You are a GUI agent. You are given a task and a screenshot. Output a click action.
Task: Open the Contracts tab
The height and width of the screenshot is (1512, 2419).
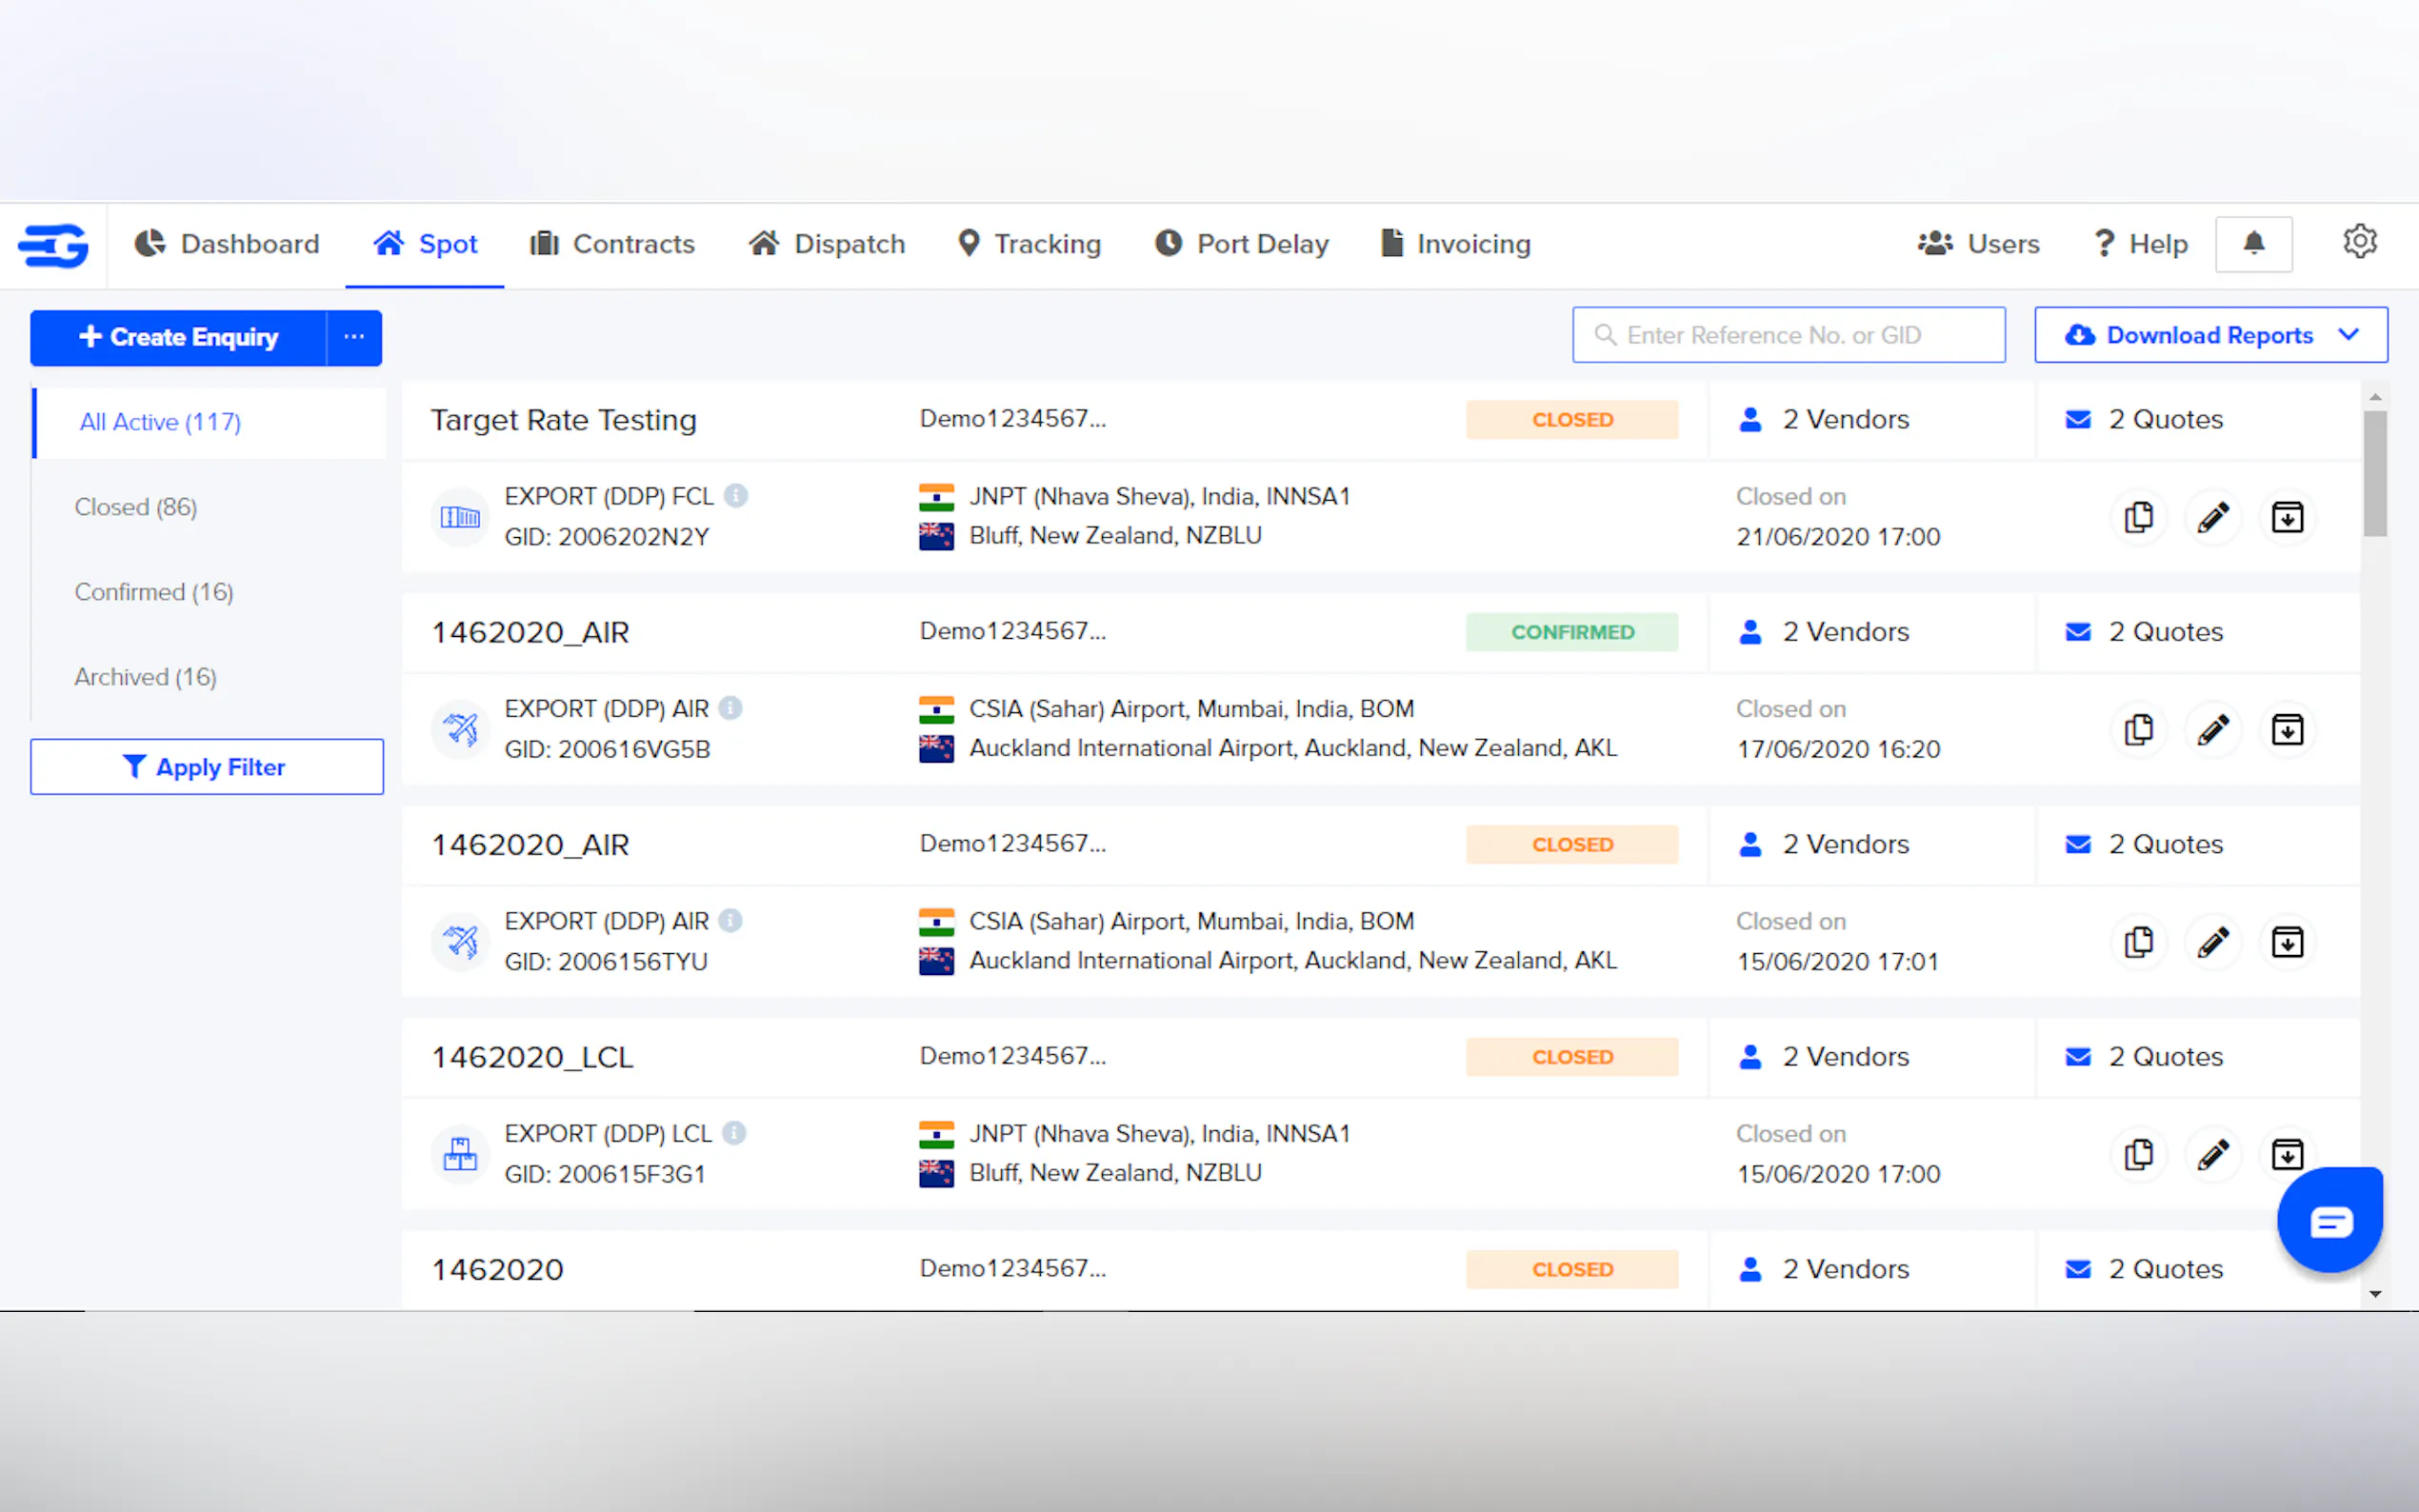coord(612,244)
